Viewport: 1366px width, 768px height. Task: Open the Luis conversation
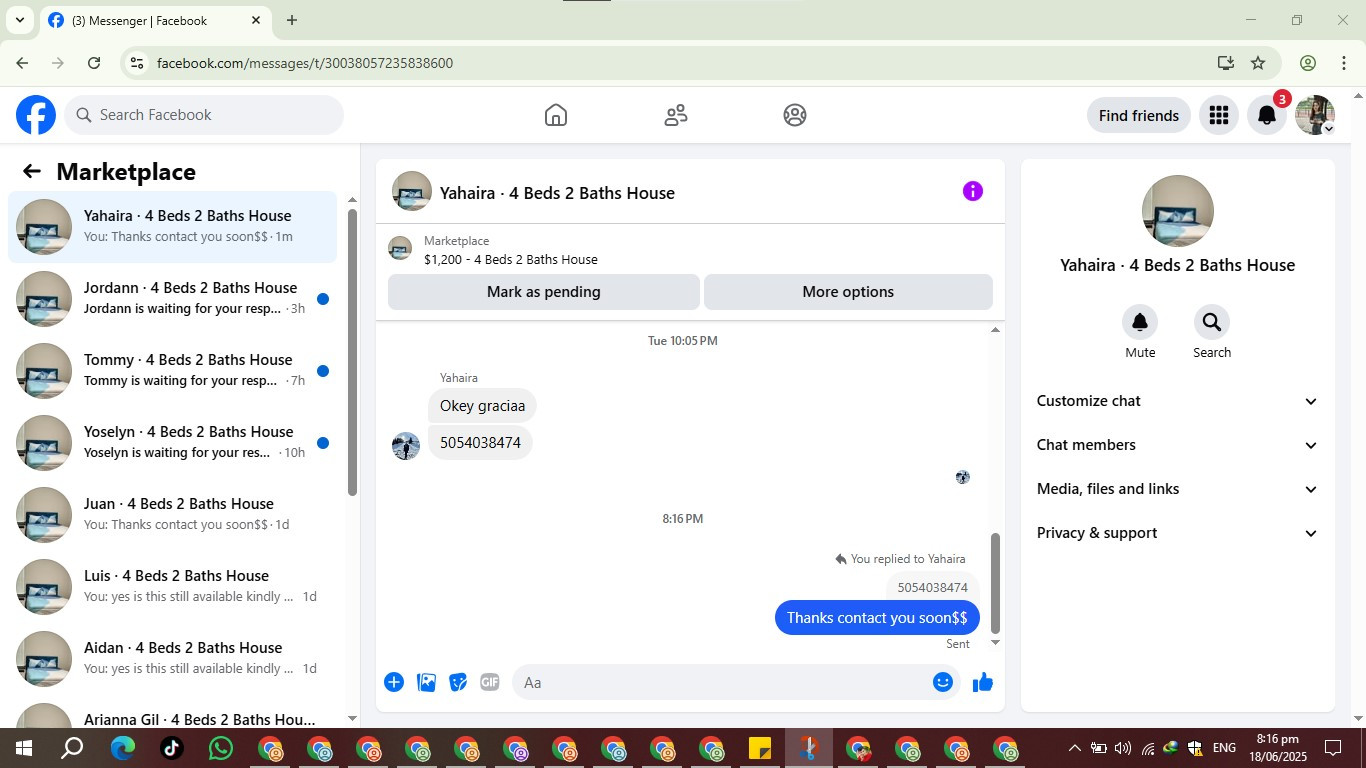(173, 587)
